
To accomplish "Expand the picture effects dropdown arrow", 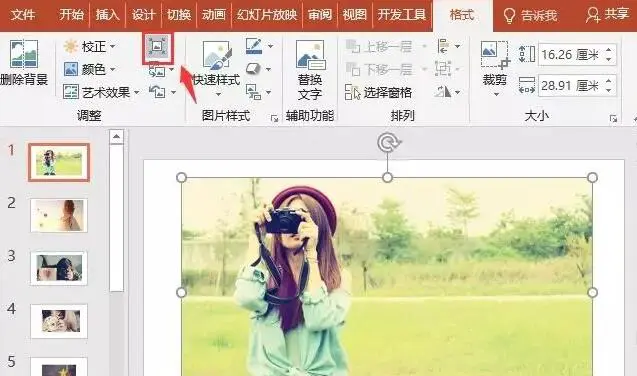I will click(268, 69).
